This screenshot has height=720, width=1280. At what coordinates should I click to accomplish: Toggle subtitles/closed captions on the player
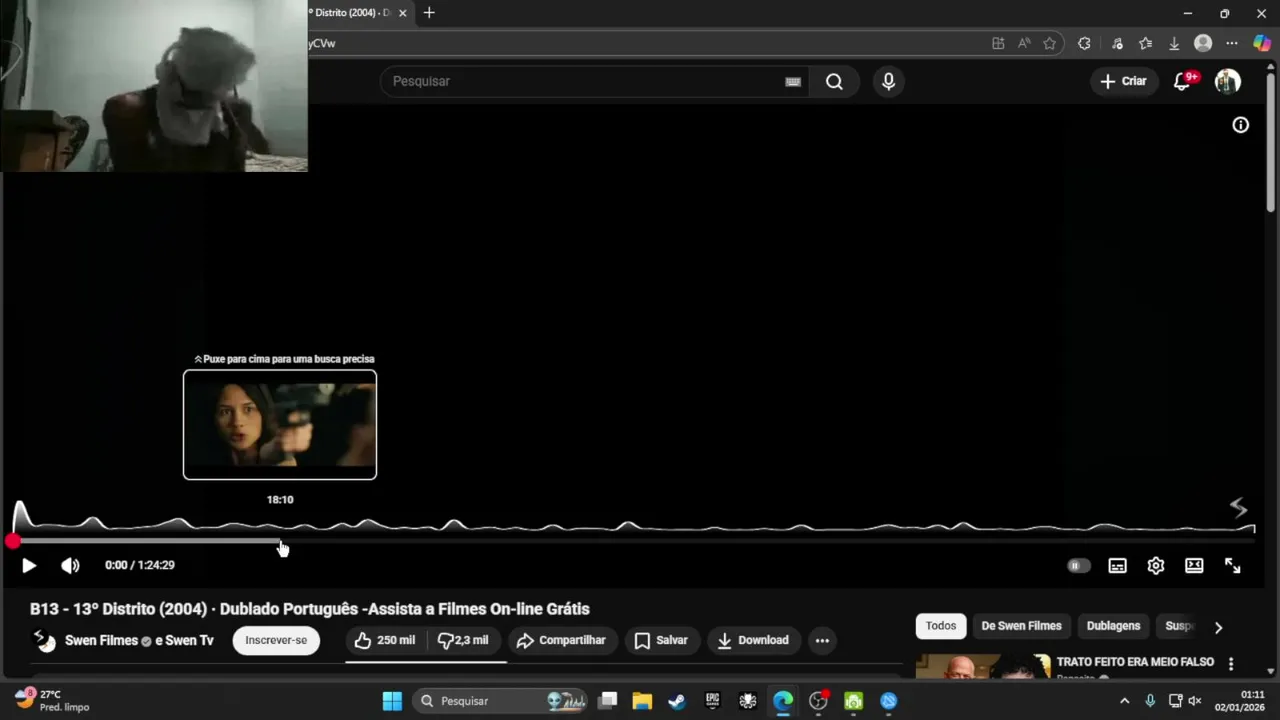coord(1117,565)
